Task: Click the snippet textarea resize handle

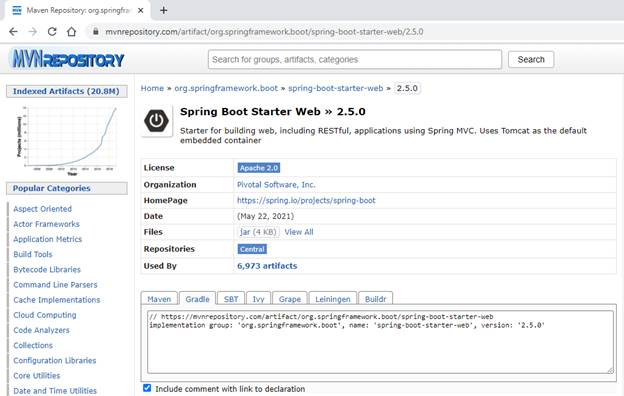Action: point(610,370)
